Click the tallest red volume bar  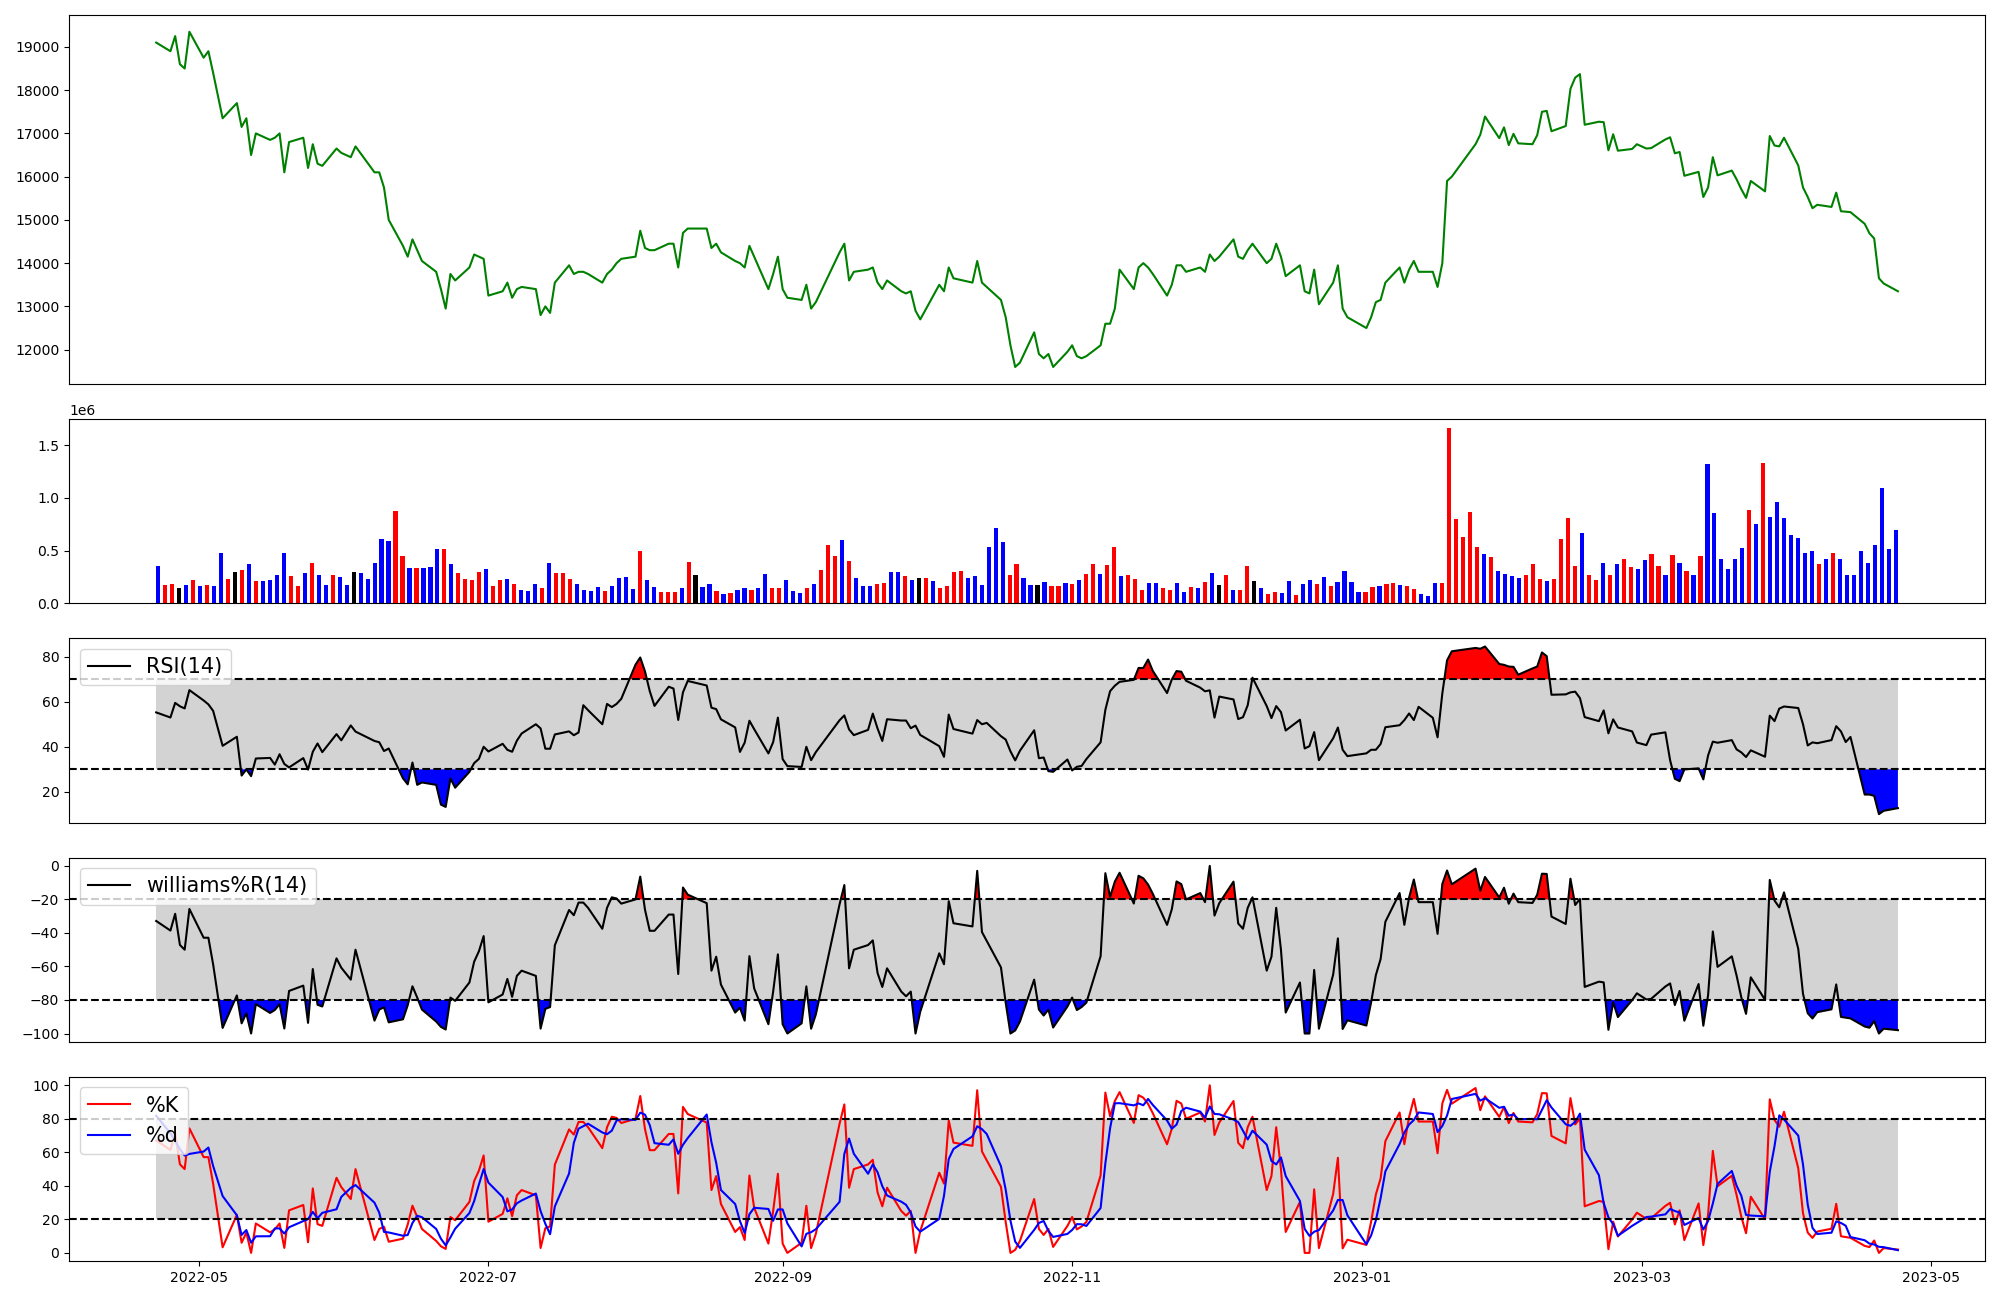tap(1448, 515)
